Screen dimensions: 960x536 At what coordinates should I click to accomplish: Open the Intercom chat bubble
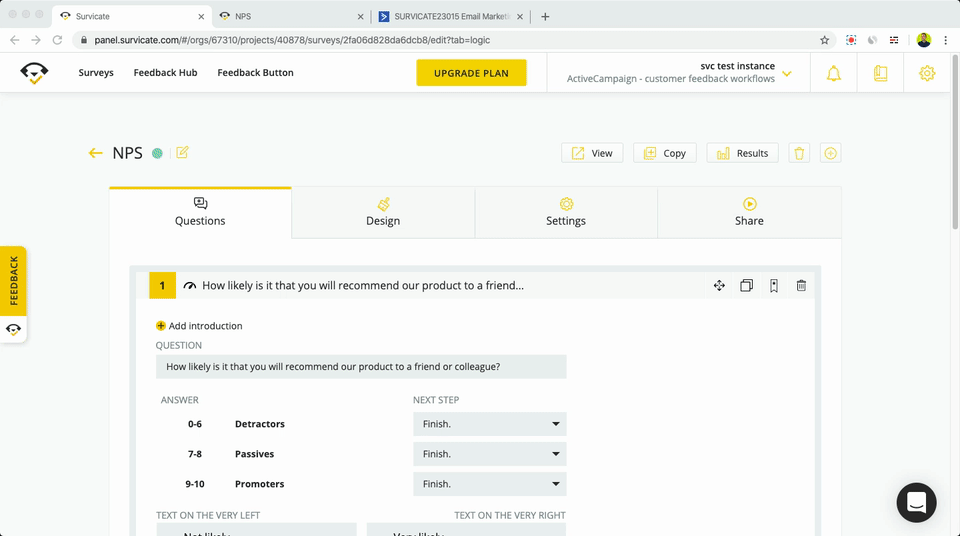(916, 502)
